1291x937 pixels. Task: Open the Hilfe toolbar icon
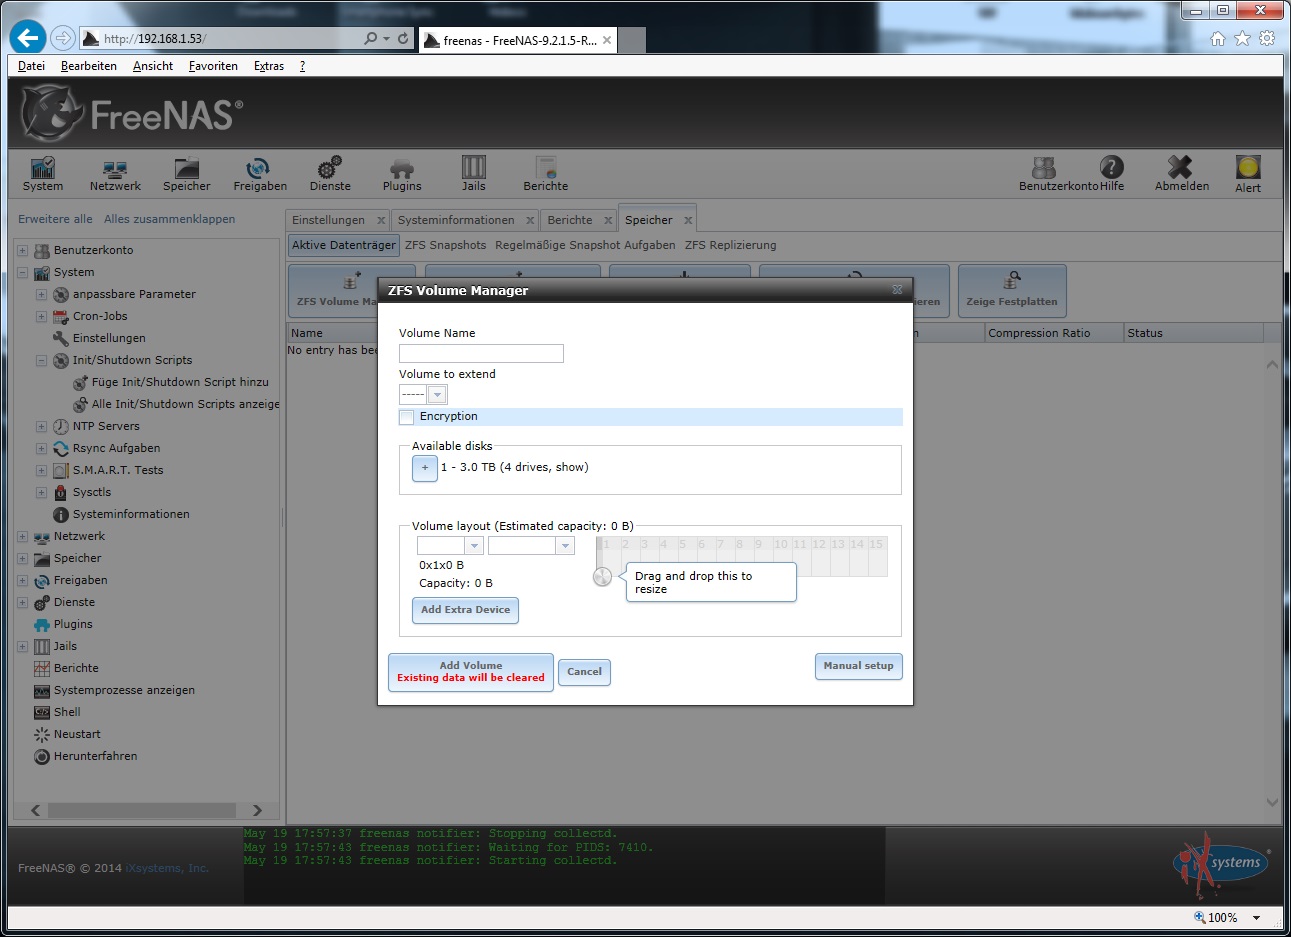coord(1112,174)
